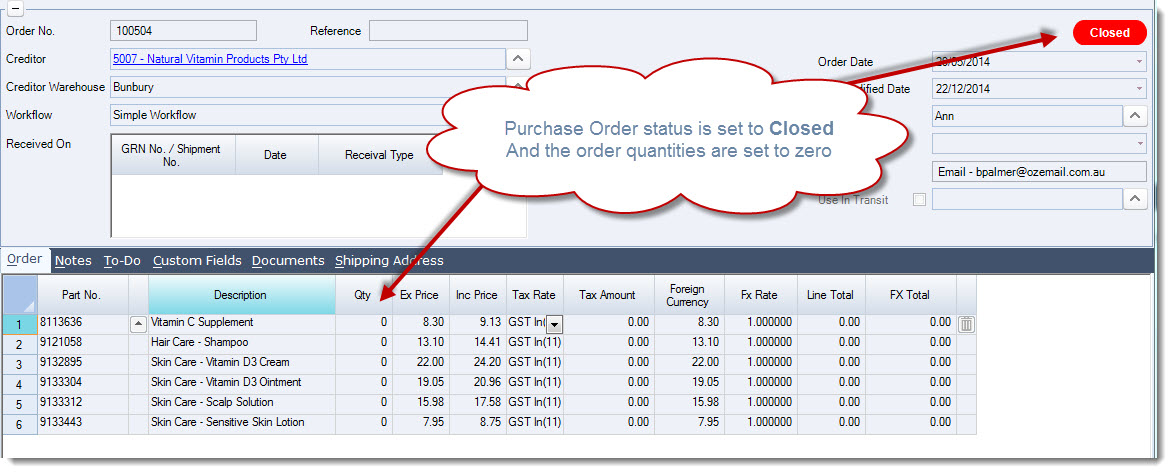The height and width of the screenshot is (473, 1172).
Task: Click the grid select-all corner cell
Action: click(x=20, y=294)
